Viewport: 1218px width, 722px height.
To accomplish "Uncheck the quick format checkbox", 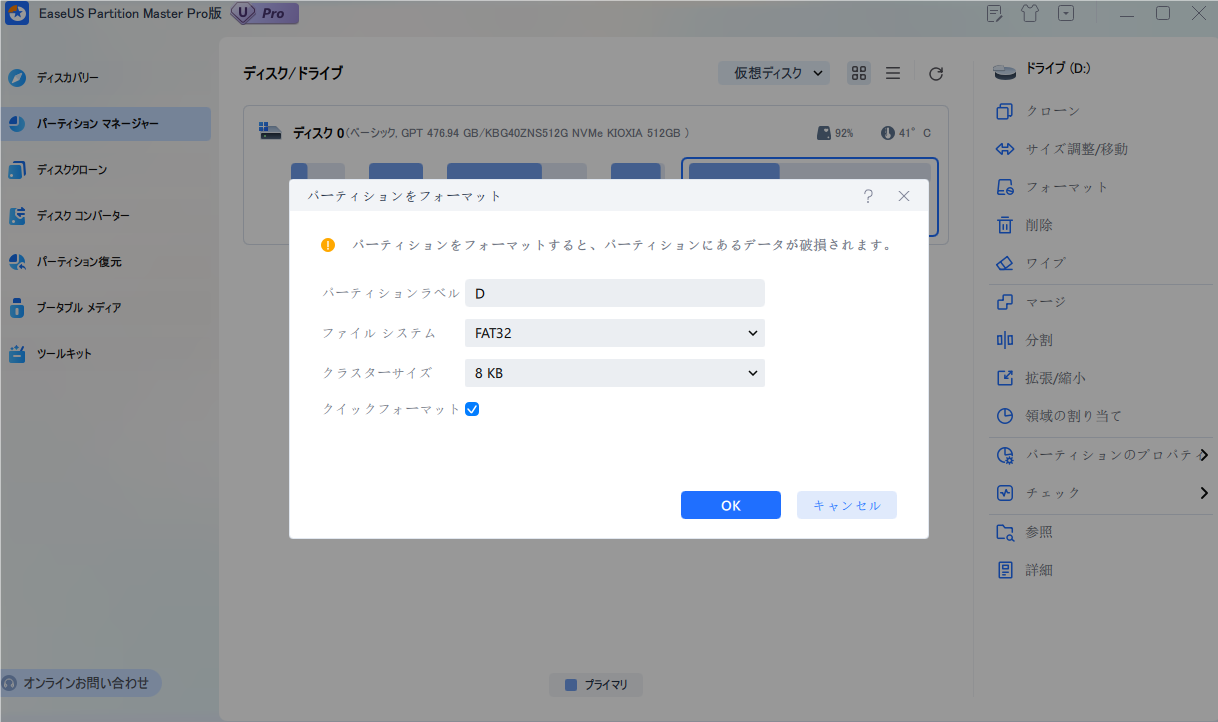I will 472,409.
